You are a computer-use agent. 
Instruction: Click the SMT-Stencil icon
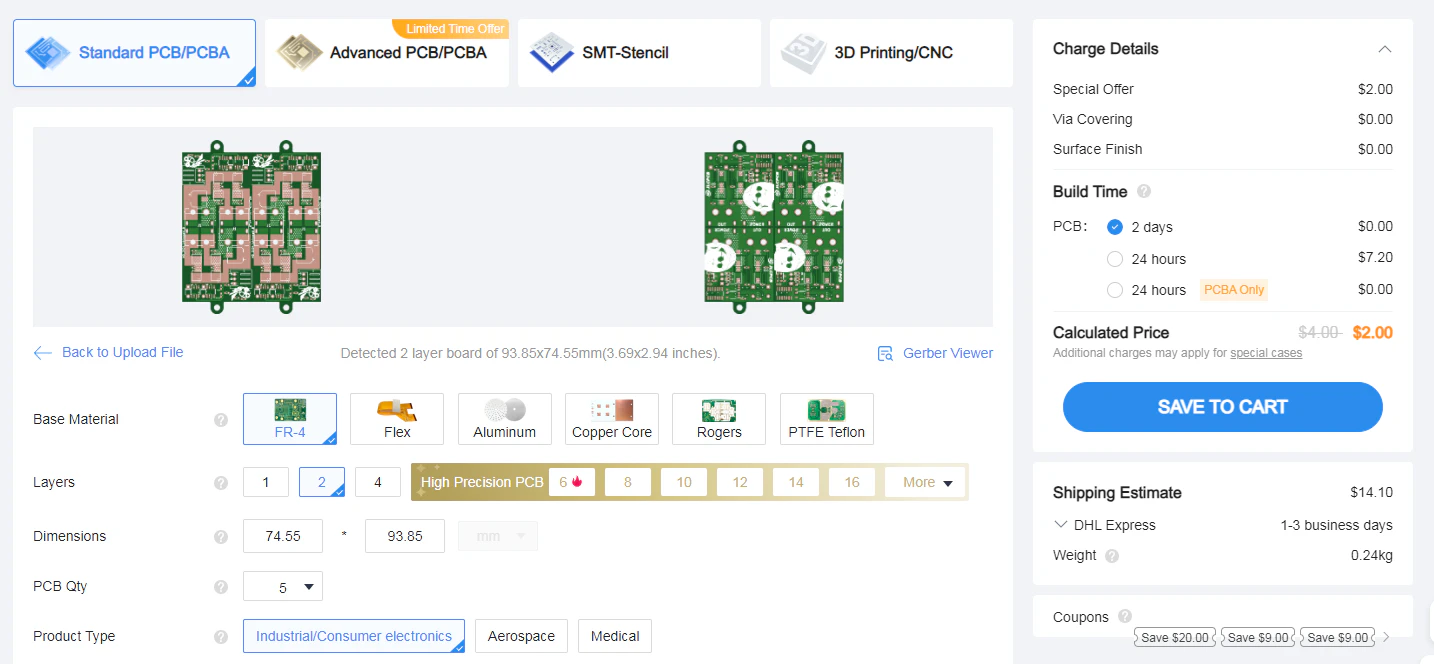pyautogui.click(x=551, y=53)
